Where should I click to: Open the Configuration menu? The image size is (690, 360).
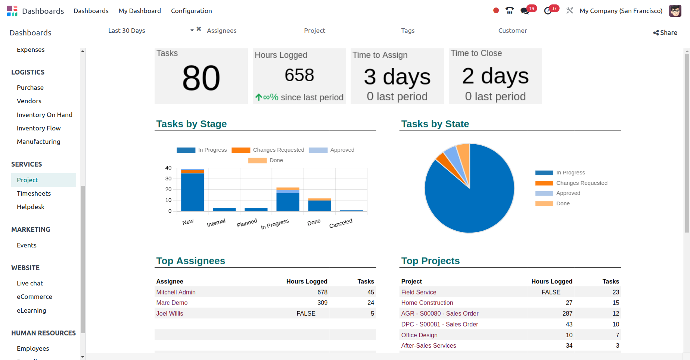(x=191, y=11)
